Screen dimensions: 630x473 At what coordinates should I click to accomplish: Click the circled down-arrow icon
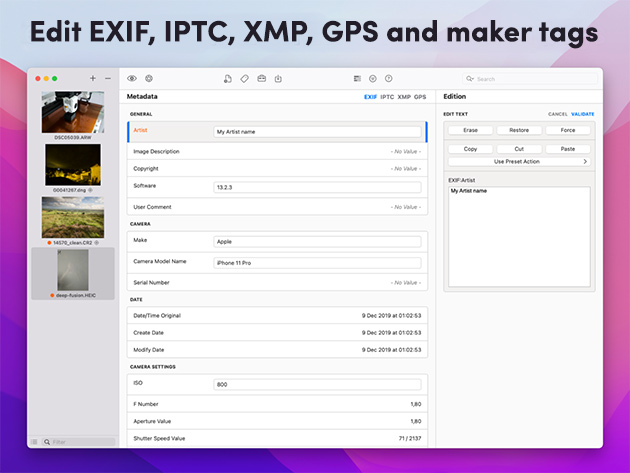tap(373, 78)
